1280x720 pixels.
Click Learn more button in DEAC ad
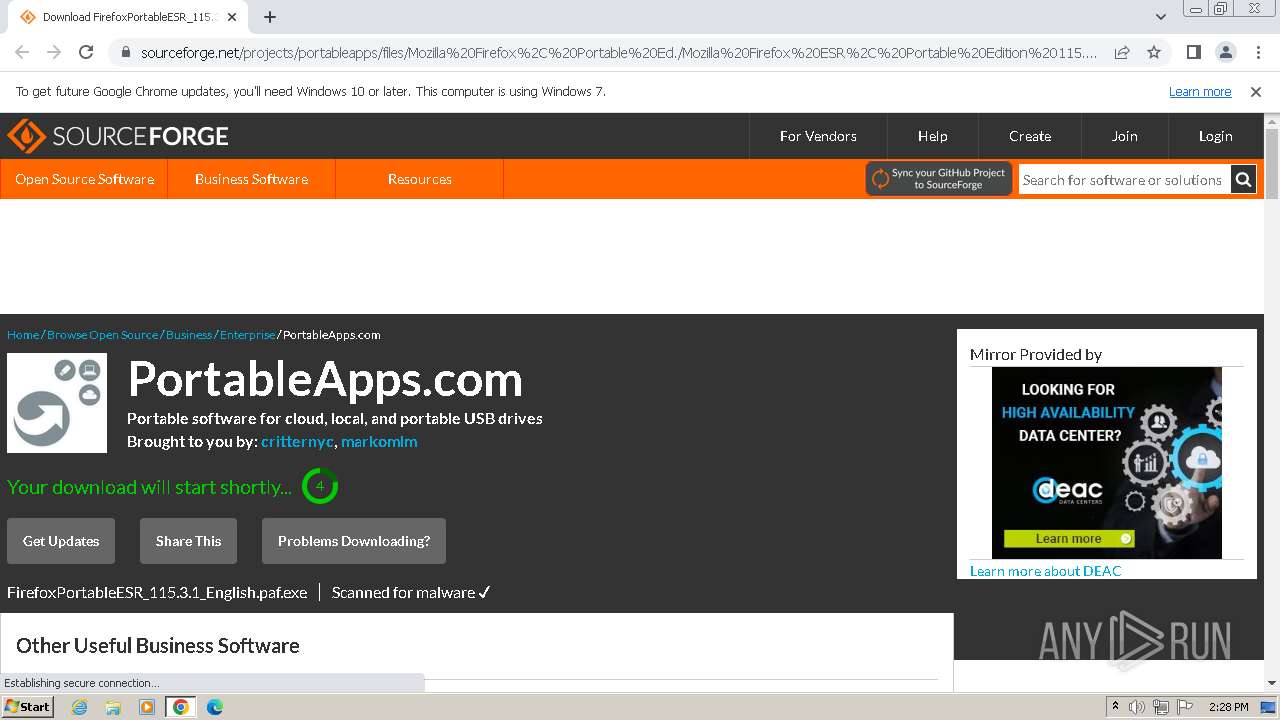pos(1069,538)
